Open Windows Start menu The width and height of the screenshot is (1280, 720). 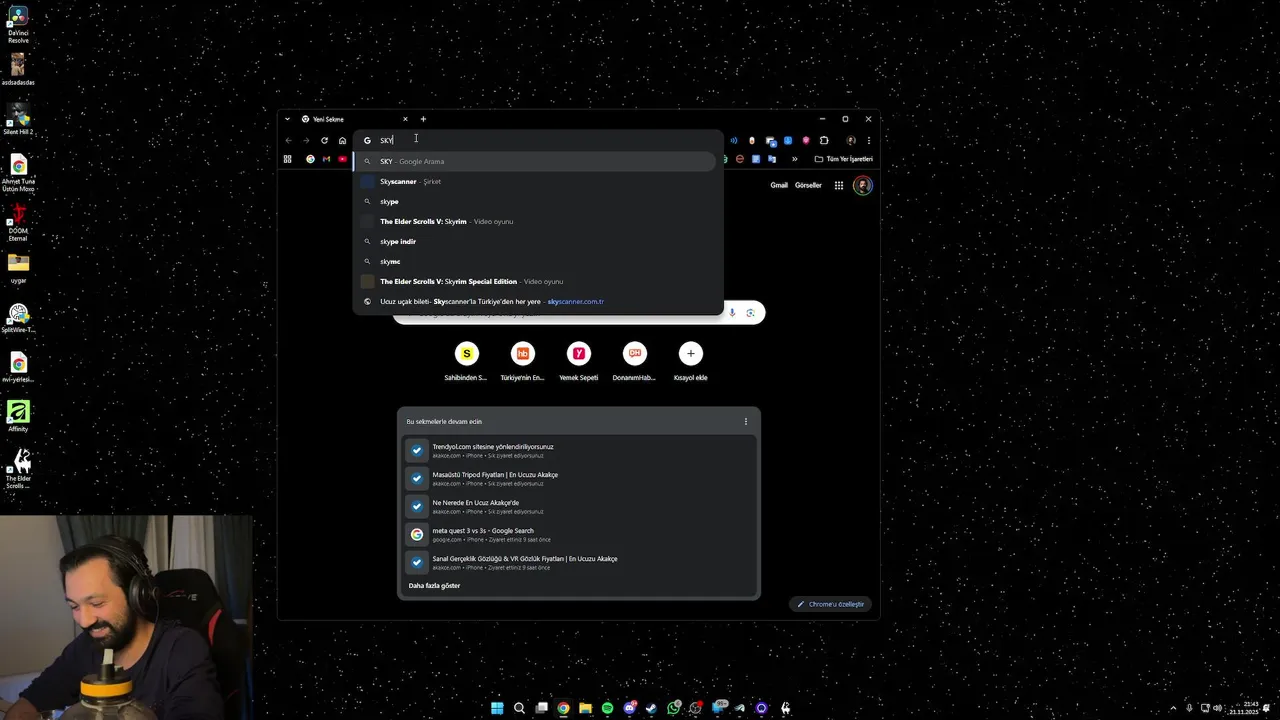[x=497, y=708]
